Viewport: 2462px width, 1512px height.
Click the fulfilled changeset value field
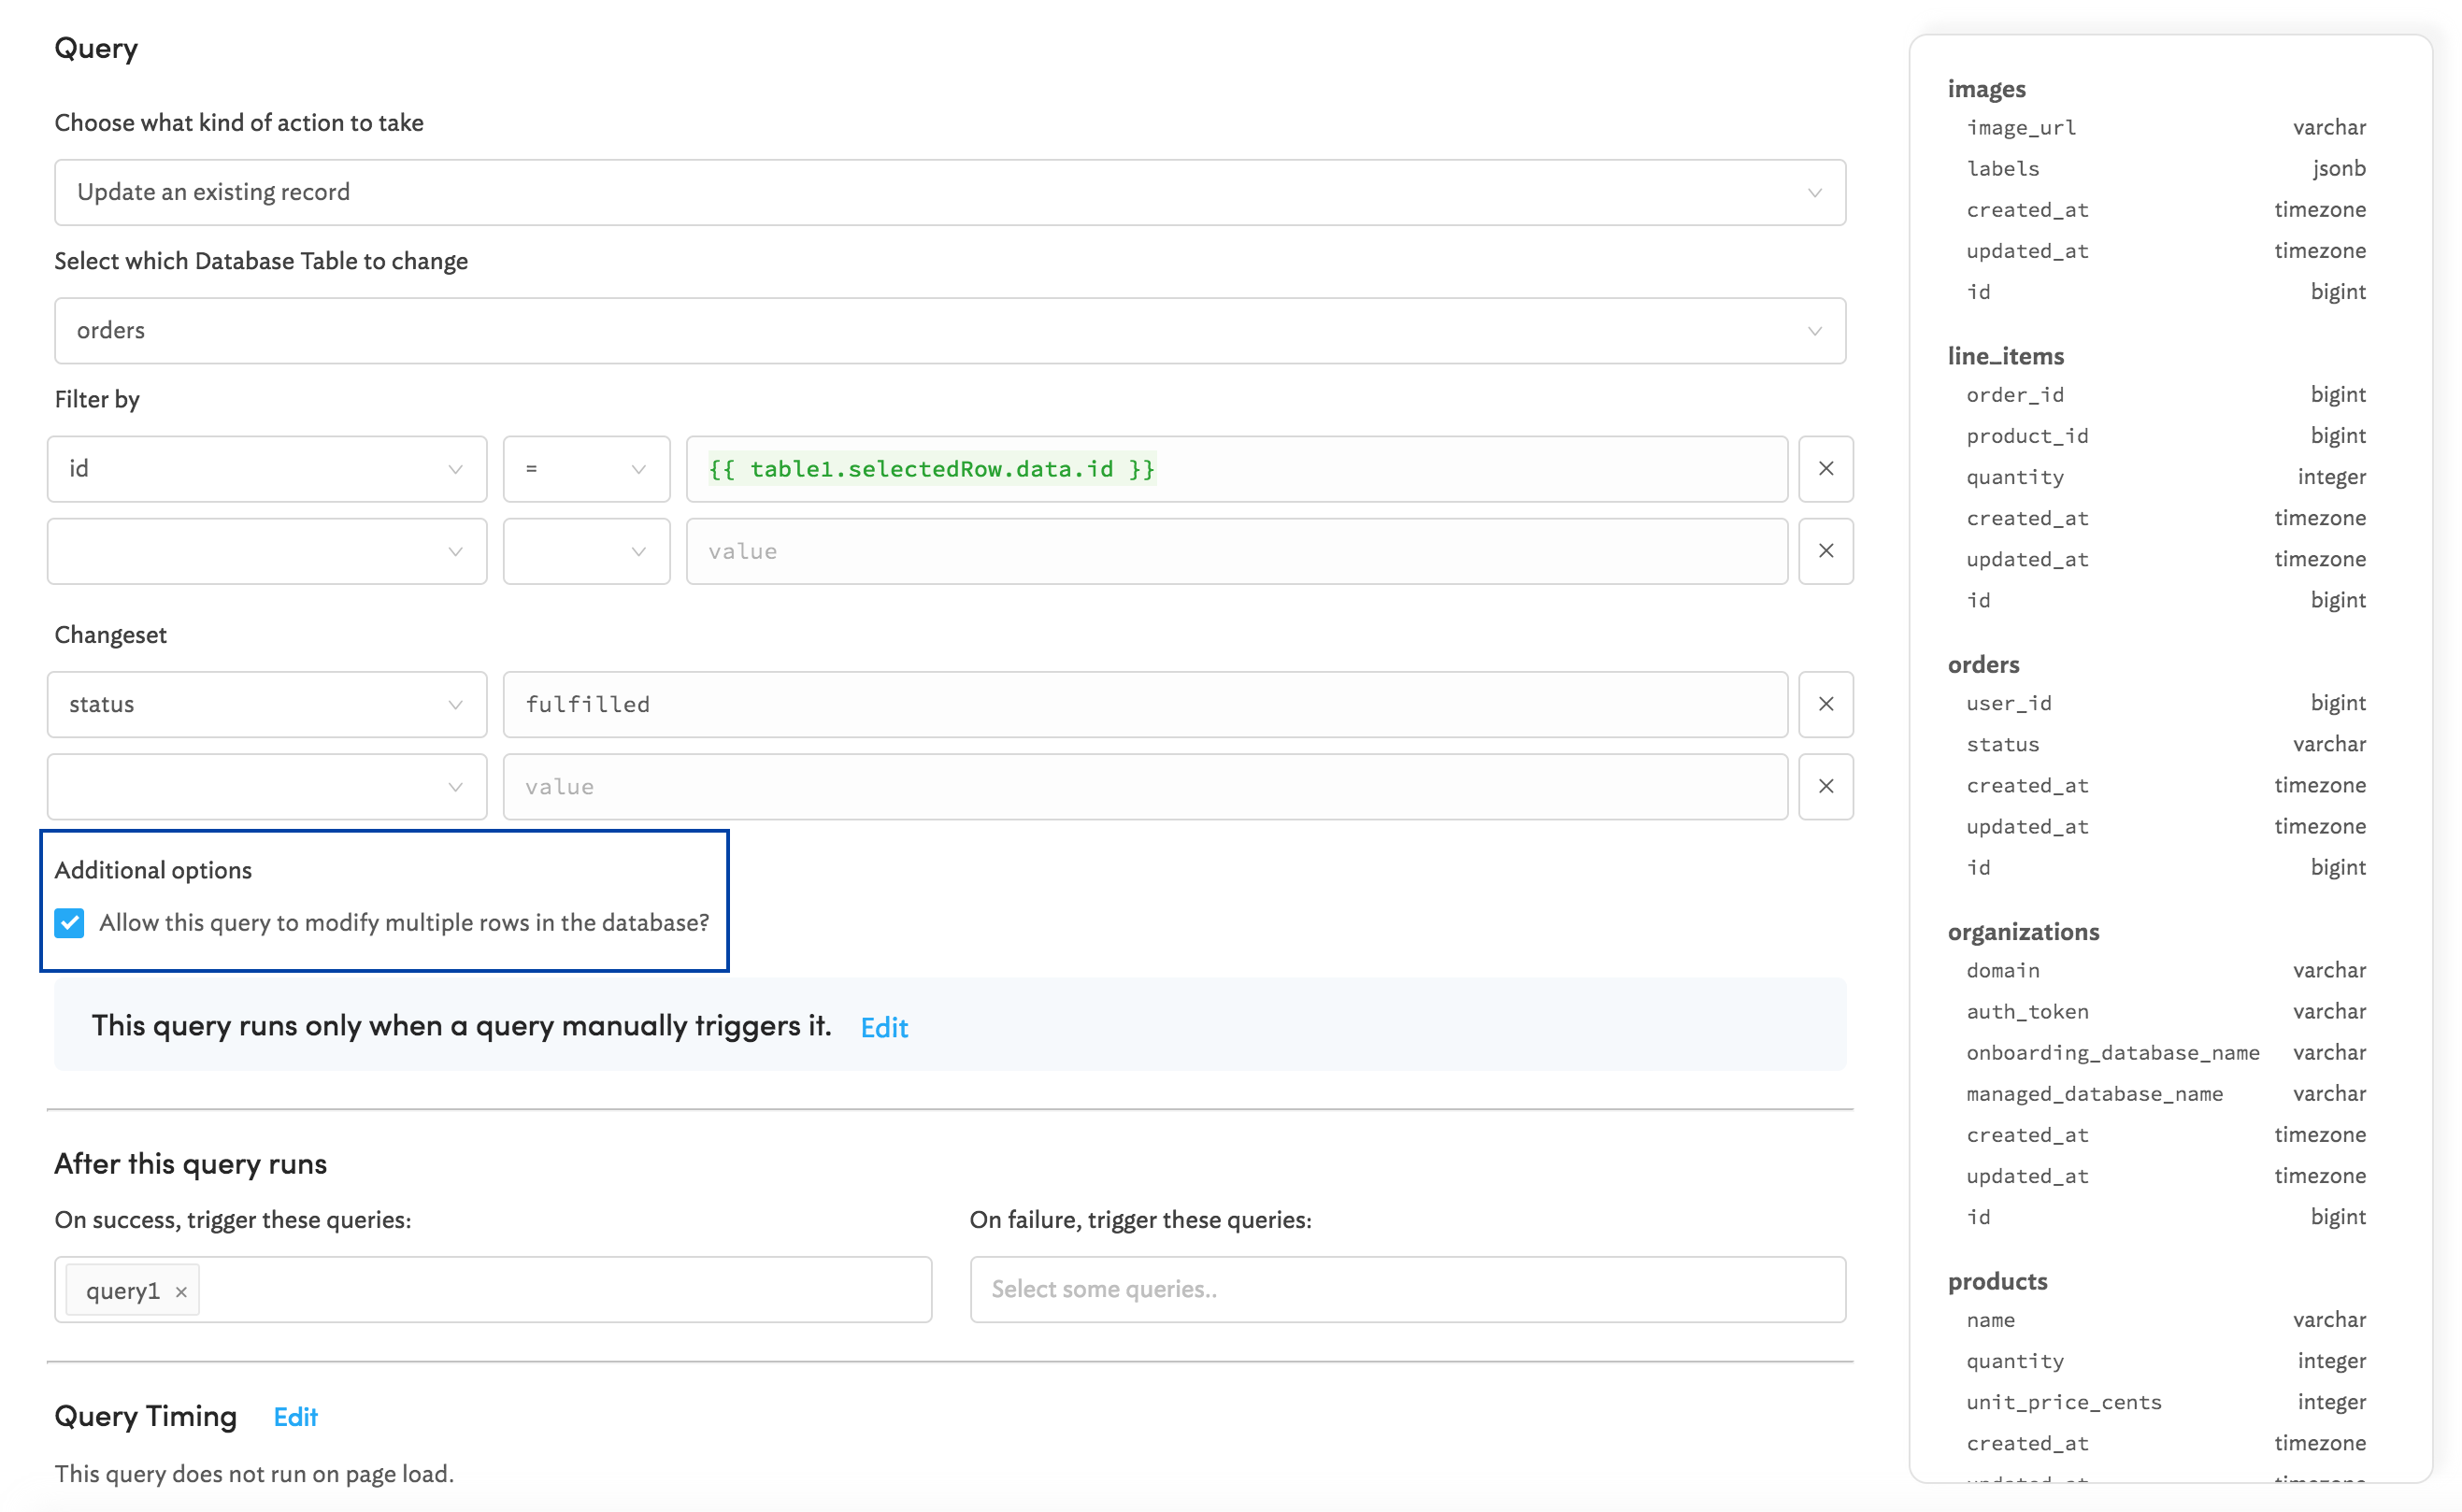tap(1144, 704)
